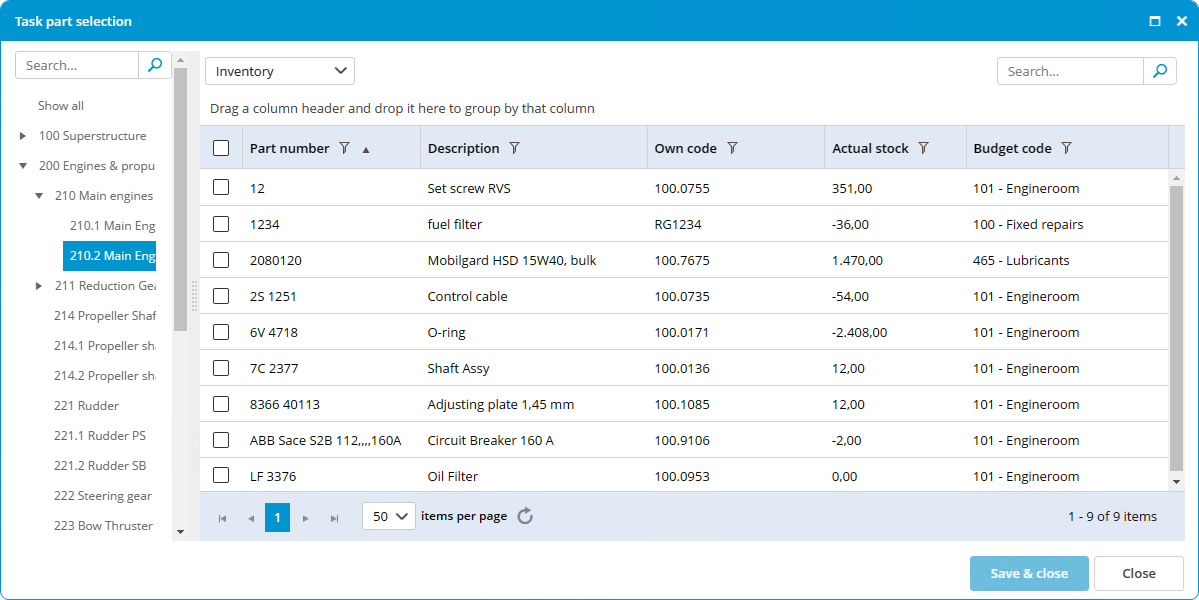Open the Own code filter funnel
This screenshot has height=600, width=1199.
pos(733,148)
